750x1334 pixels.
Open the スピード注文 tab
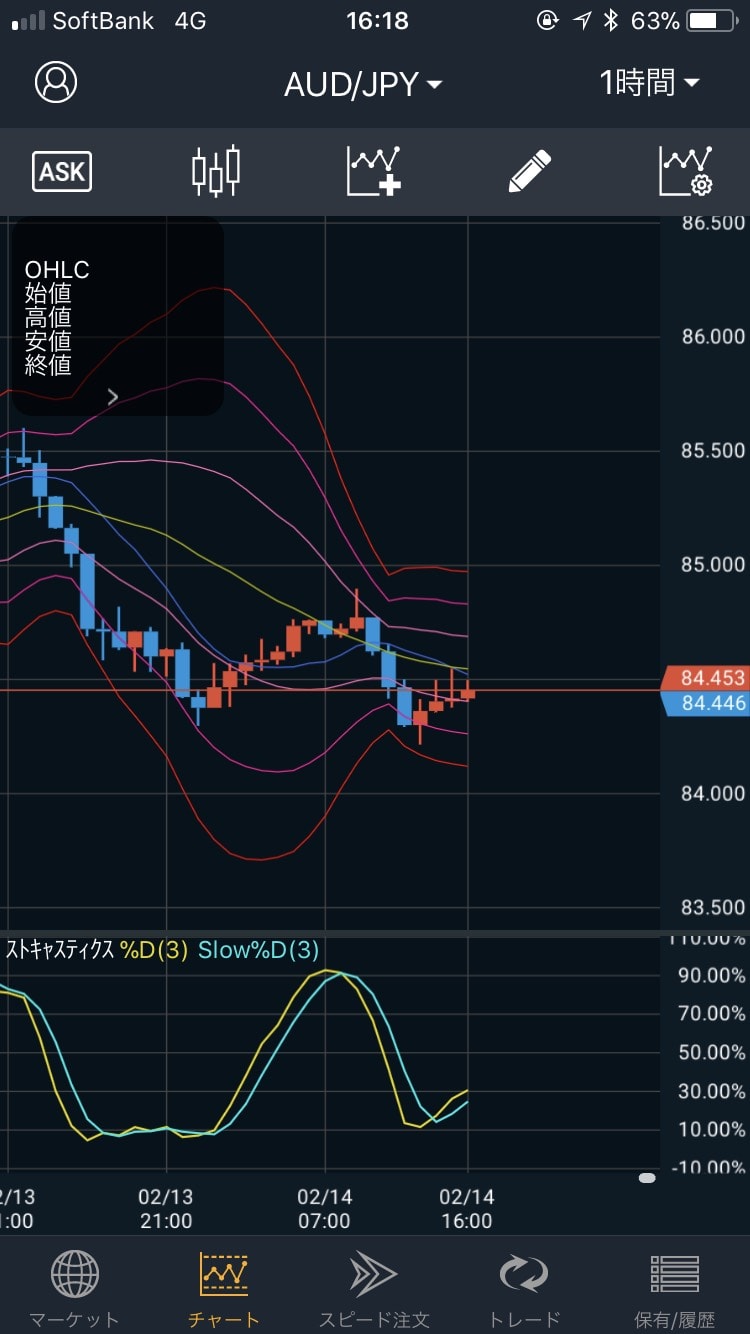[x=374, y=1290]
